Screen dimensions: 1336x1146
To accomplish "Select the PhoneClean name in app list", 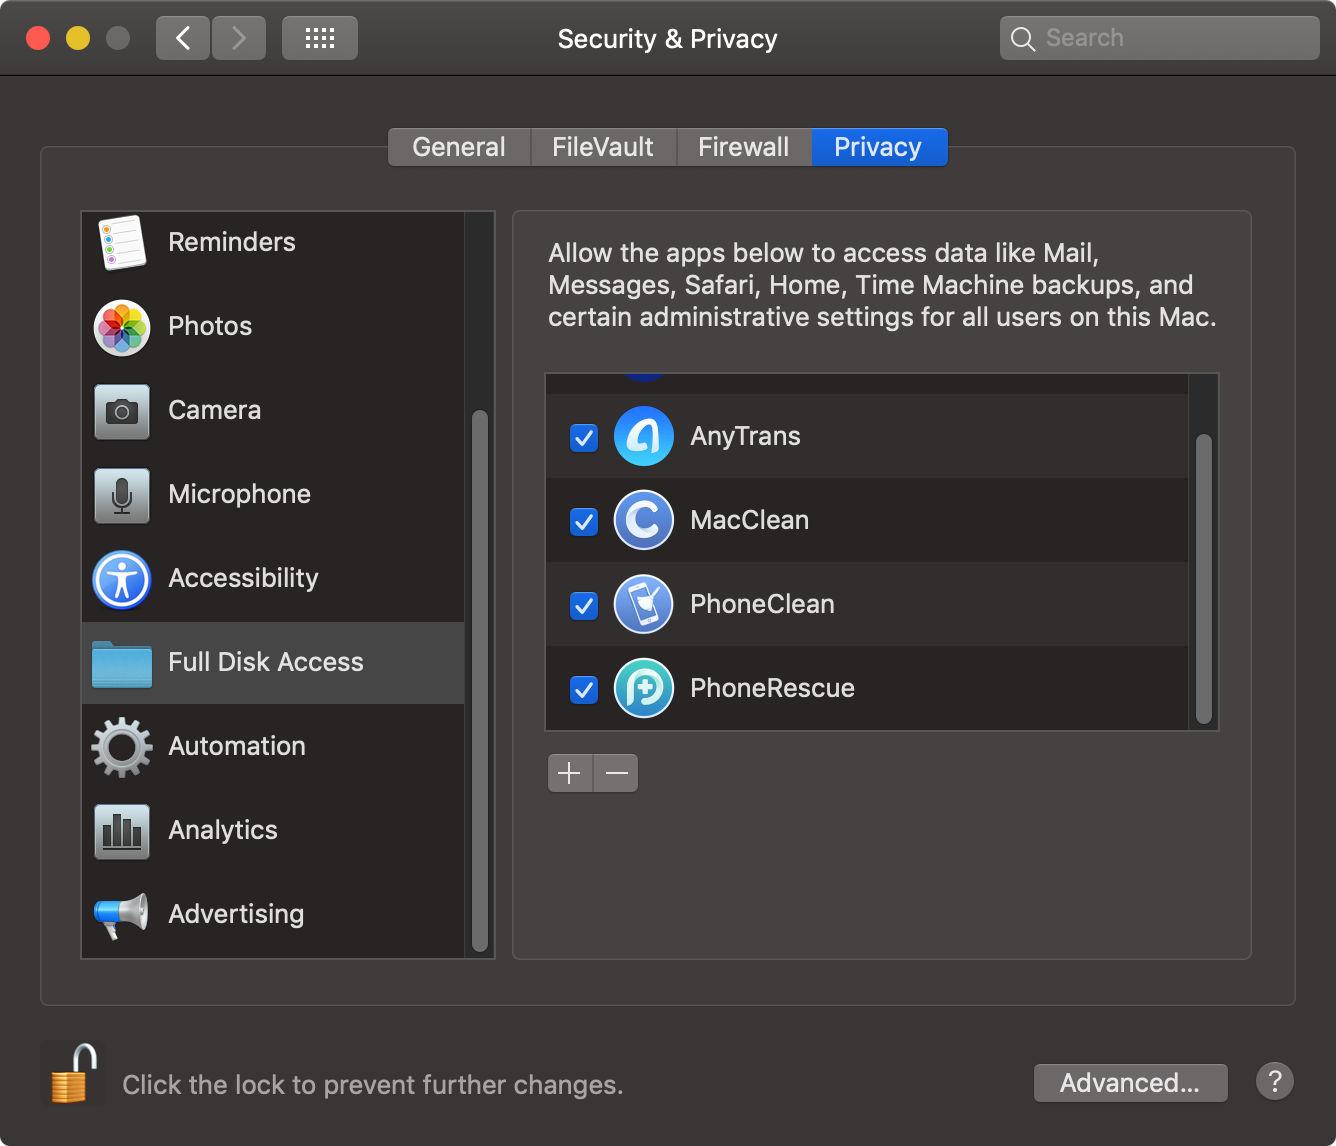I will pos(763,604).
